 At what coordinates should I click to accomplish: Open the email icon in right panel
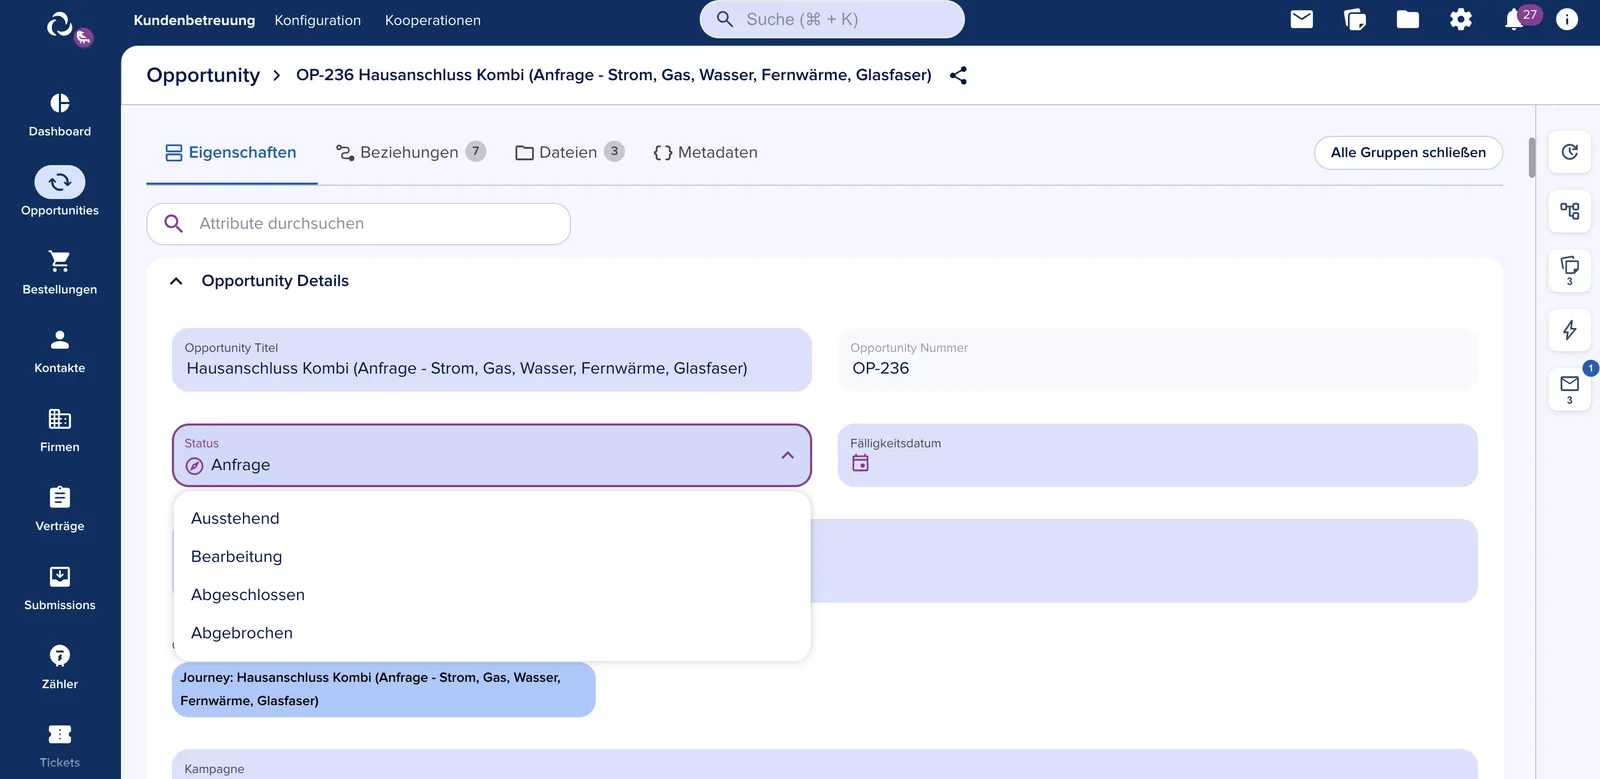coord(1570,389)
